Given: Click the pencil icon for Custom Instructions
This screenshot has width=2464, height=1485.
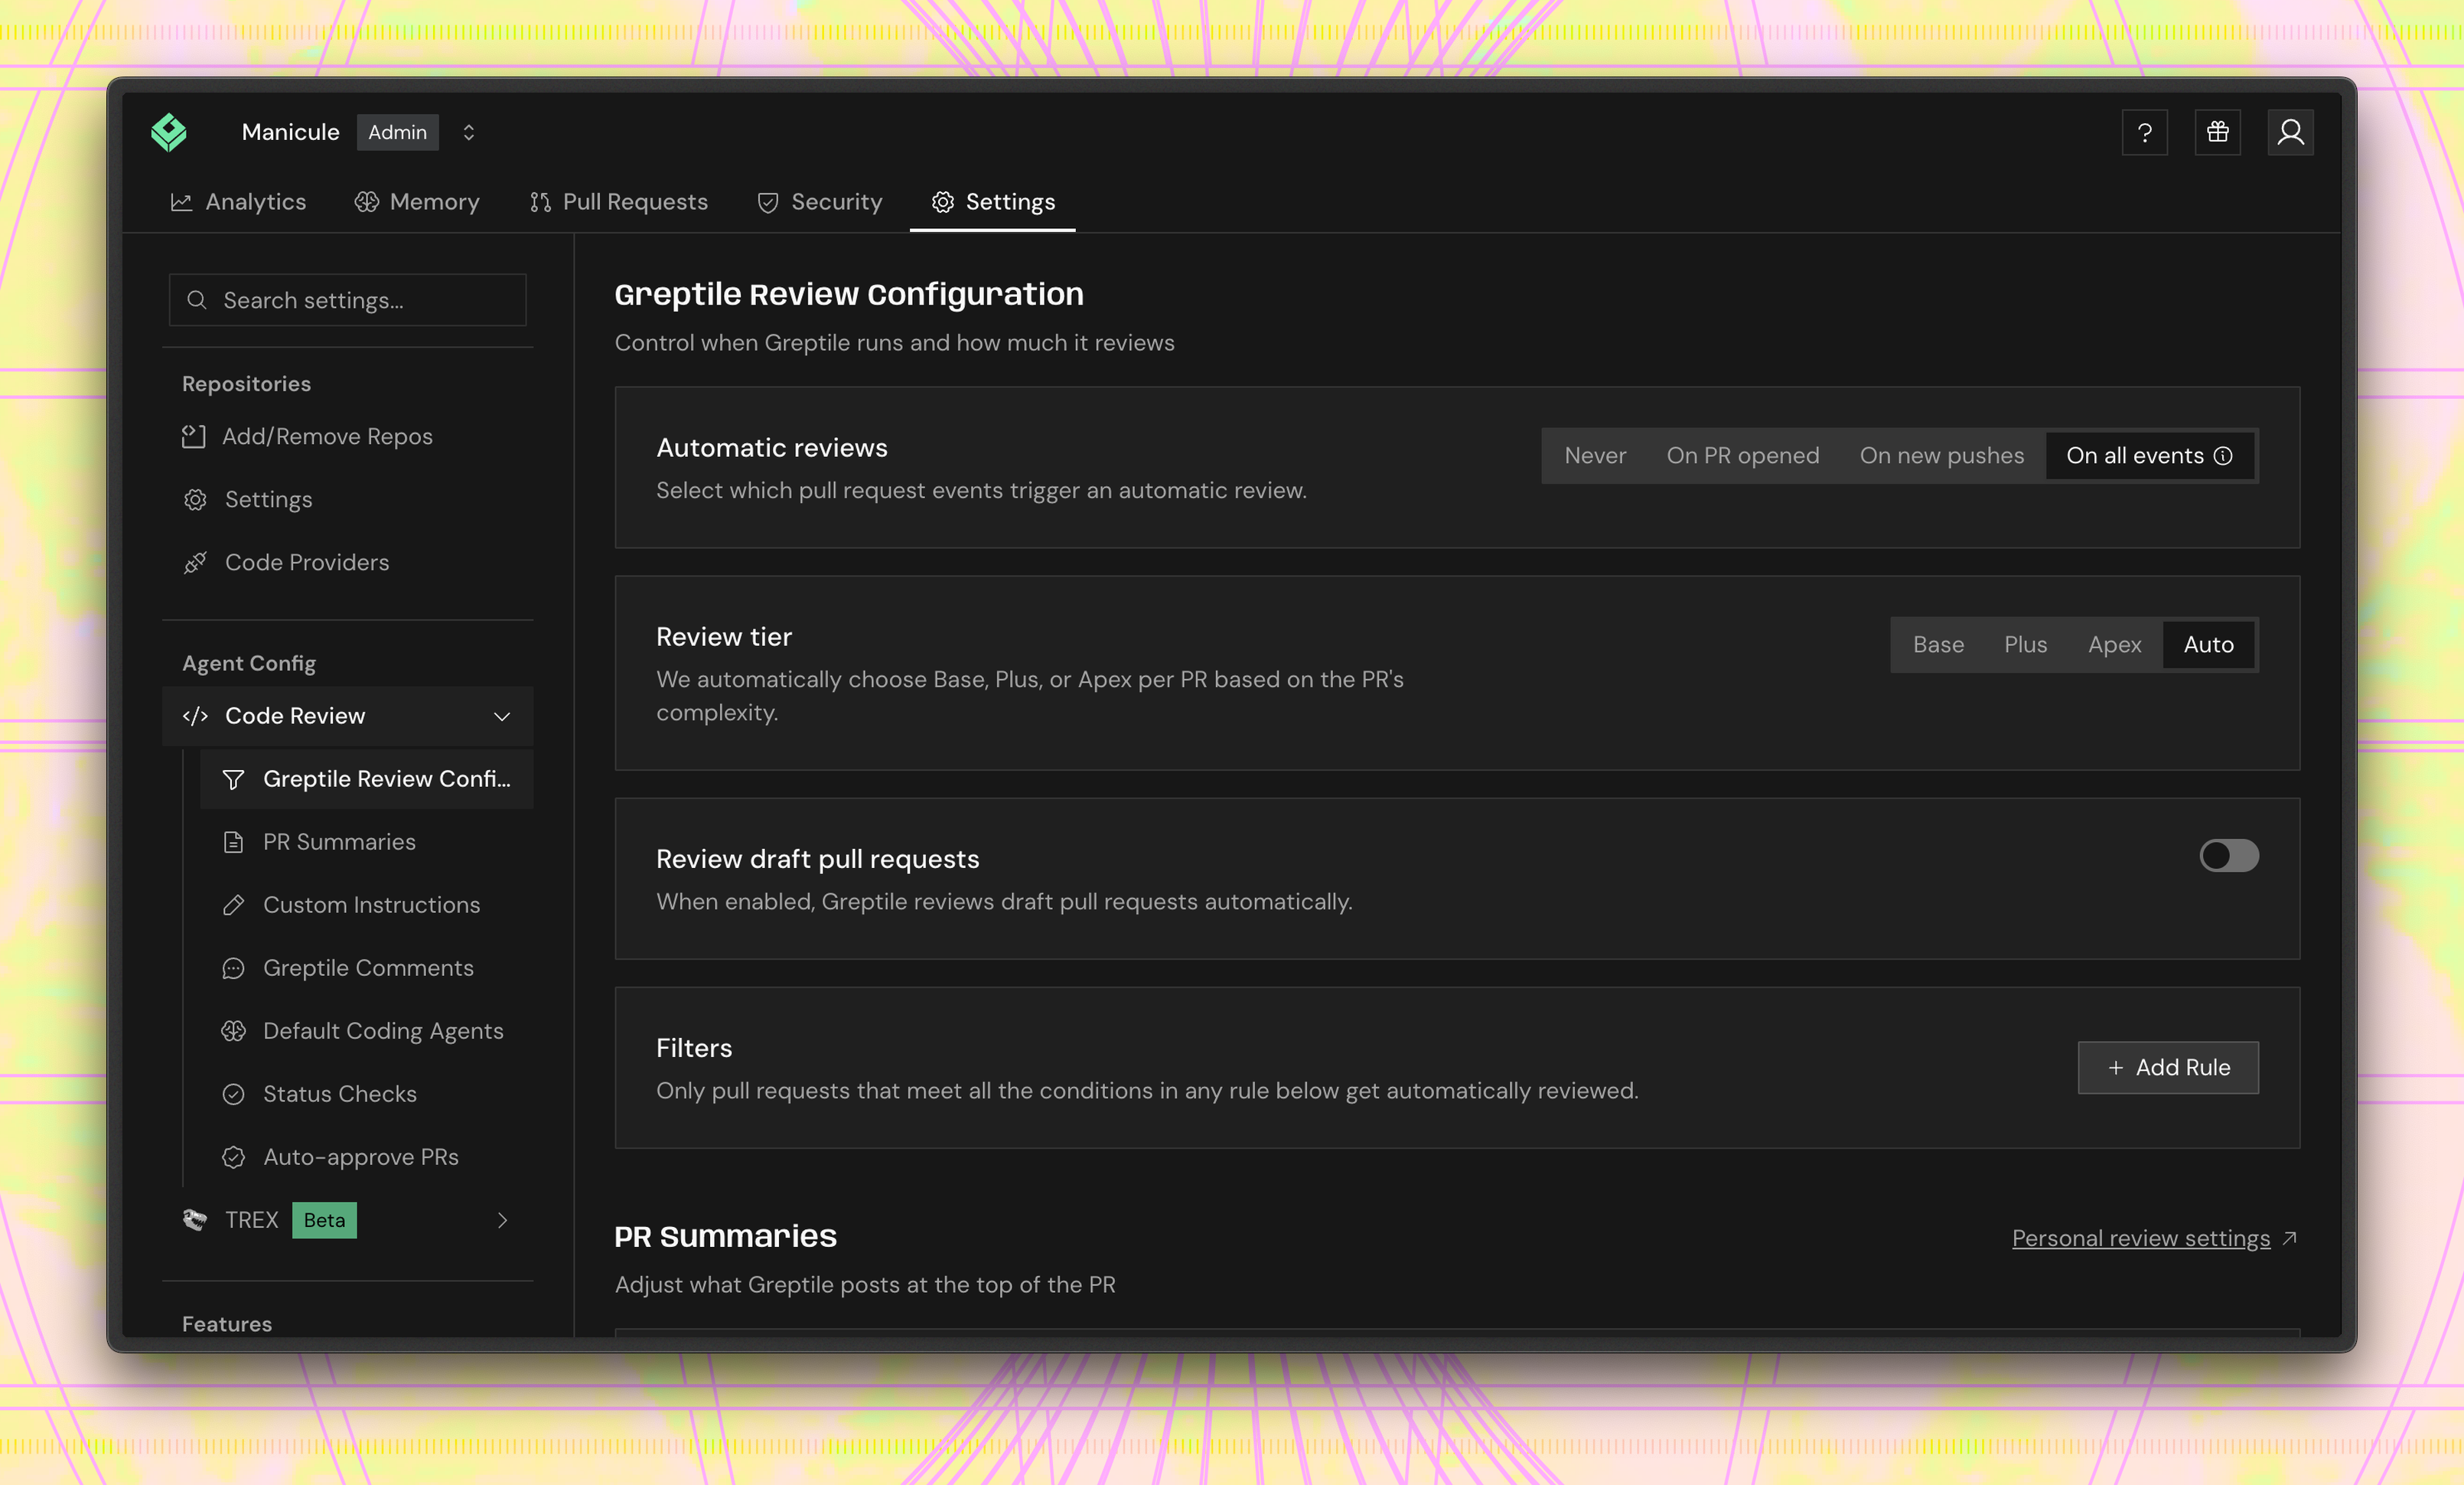Looking at the screenshot, I should click(x=233, y=905).
